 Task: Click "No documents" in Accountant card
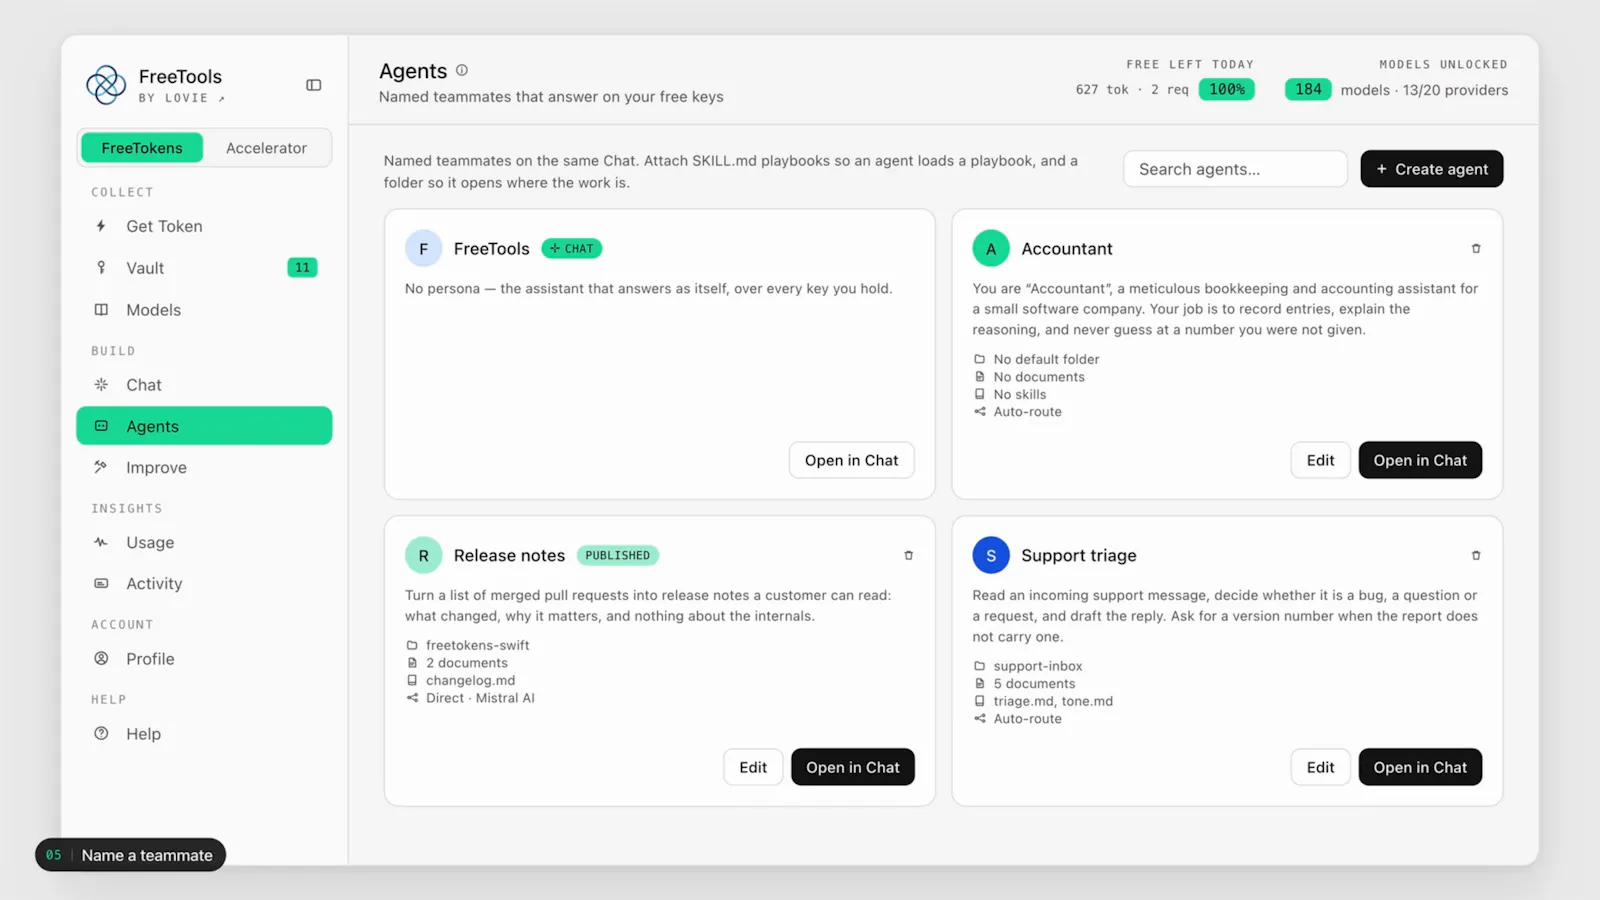1039,377
